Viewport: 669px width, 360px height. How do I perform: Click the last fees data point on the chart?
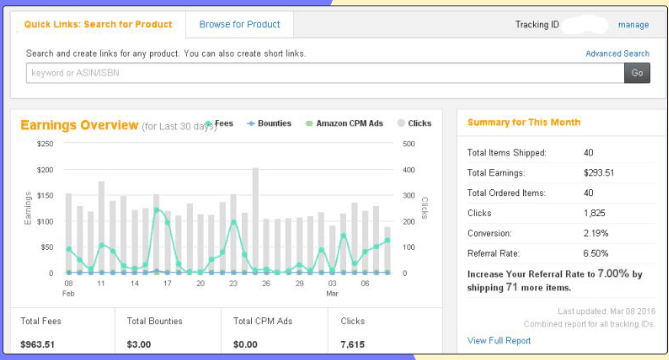pyautogui.click(x=387, y=241)
